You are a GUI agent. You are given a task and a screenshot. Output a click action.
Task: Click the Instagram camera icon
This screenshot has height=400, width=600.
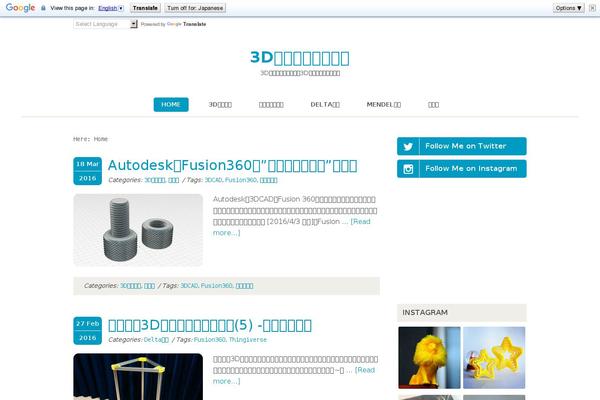[408, 169]
